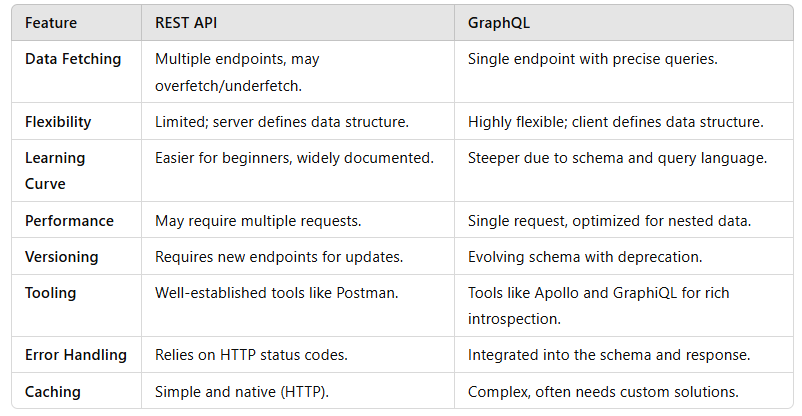Click 'Relies on HTTP status codes' cell
Viewport: 802px width, 416px height.
tap(252, 355)
